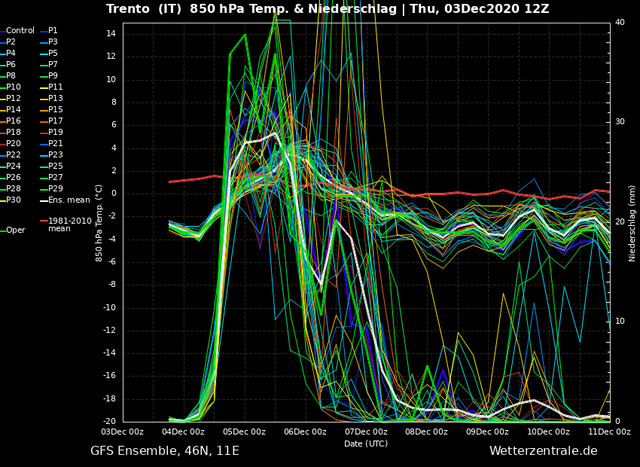Click the P14 legend entry

(x=11, y=109)
